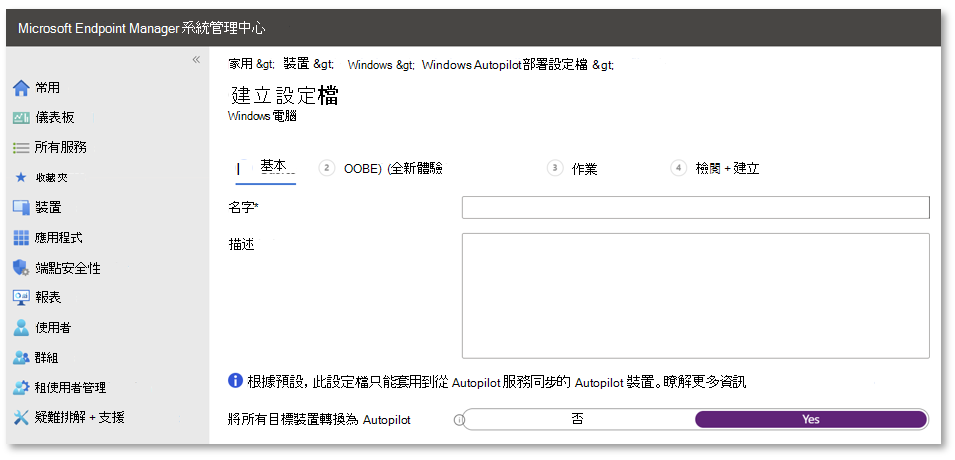Go to 家用 in the breadcrumb
955x460 pixels.
pyautogui.click(x=241, y=64)
